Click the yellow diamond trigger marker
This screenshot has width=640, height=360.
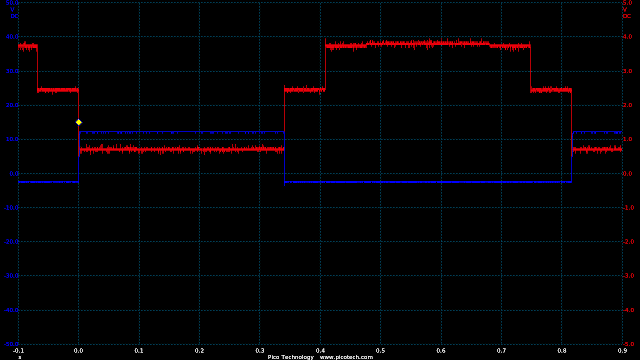click(79, 122)
